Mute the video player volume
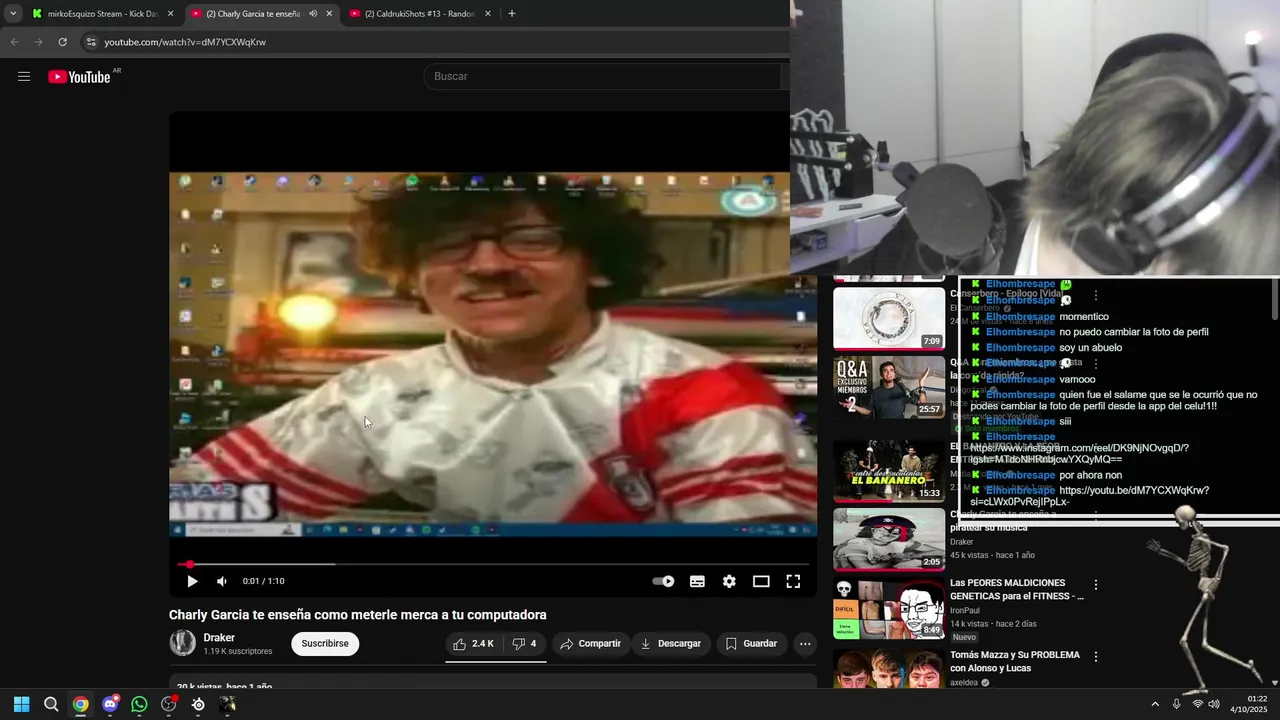This screenshot has width=1280, height=720. click(x=222, y=581)
